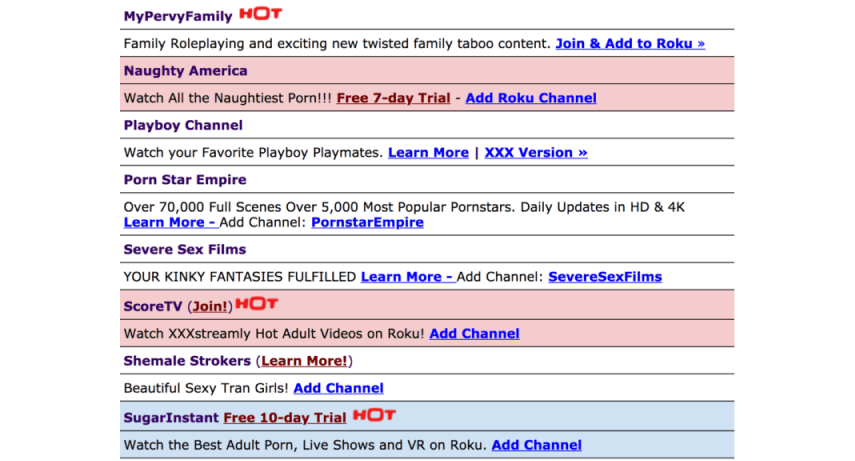The height and width of the screenshot is (461, 855).
Task: Open SugarInstant 'Free 10-day Trial' link
Action: tap(285, 418)
